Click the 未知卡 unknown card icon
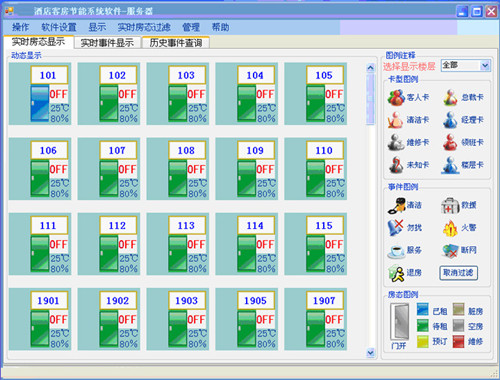 click(396, 165)
